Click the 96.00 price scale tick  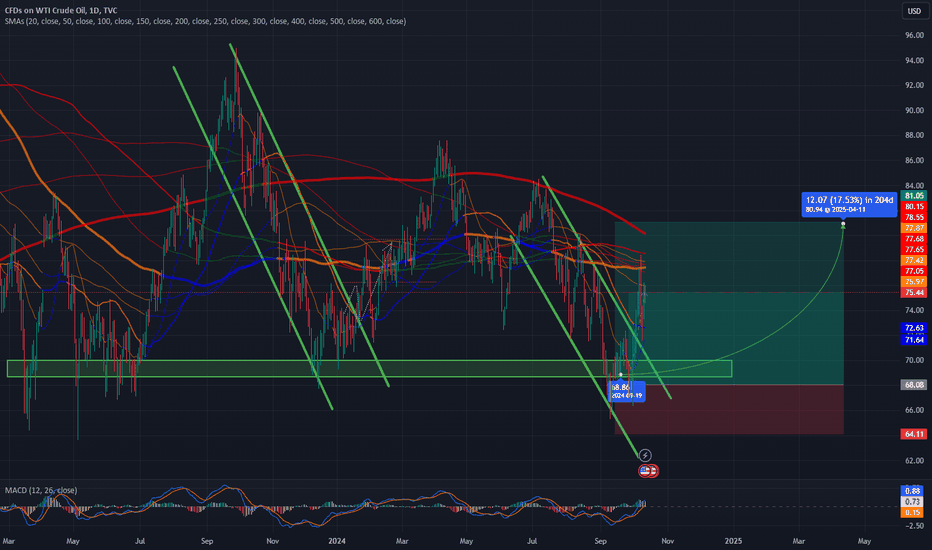pyautogui.click(x=914, y=35)
